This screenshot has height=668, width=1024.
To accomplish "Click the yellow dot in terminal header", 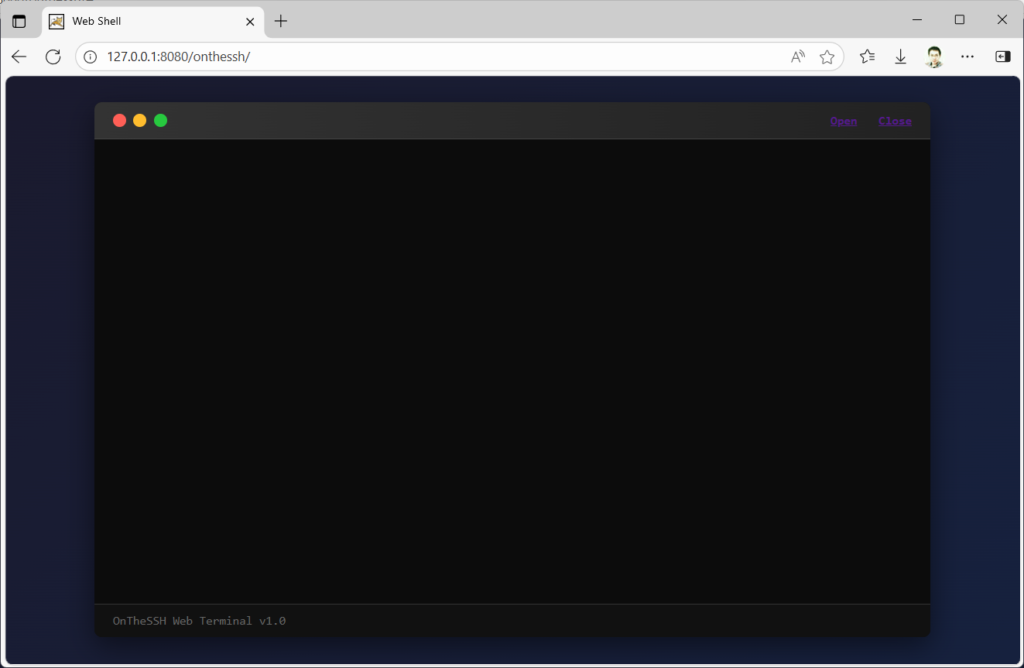I will pyautogui.click(x=140, y=121).
